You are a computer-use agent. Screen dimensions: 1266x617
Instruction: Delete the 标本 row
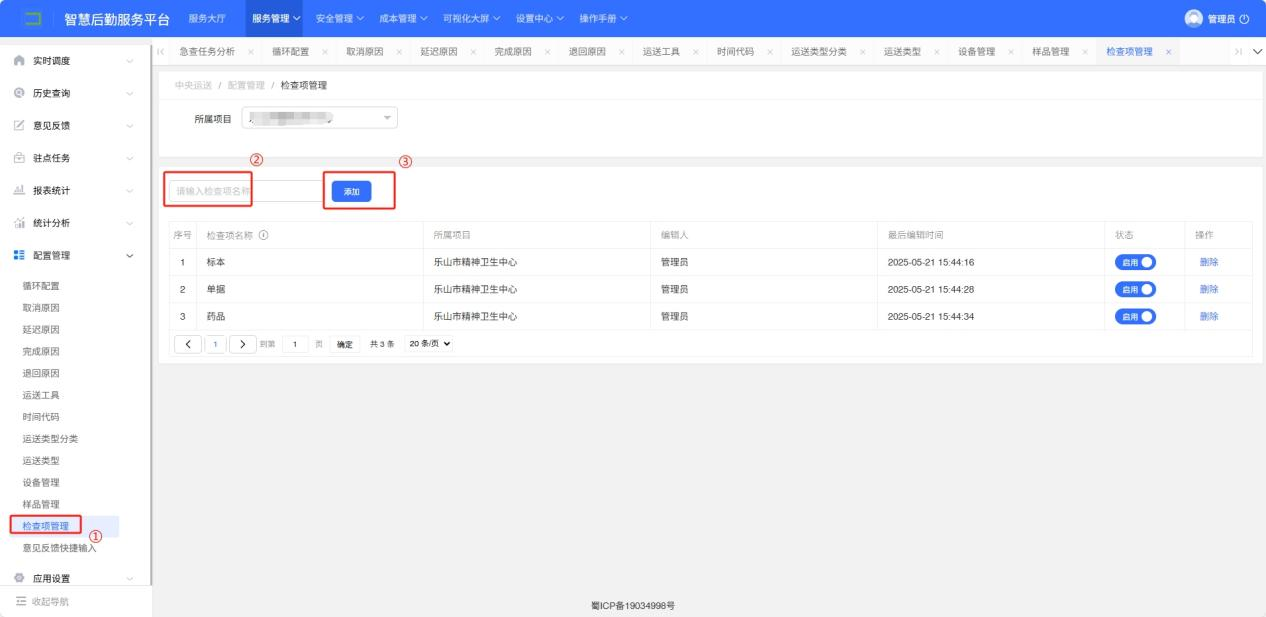[1209, 262]
